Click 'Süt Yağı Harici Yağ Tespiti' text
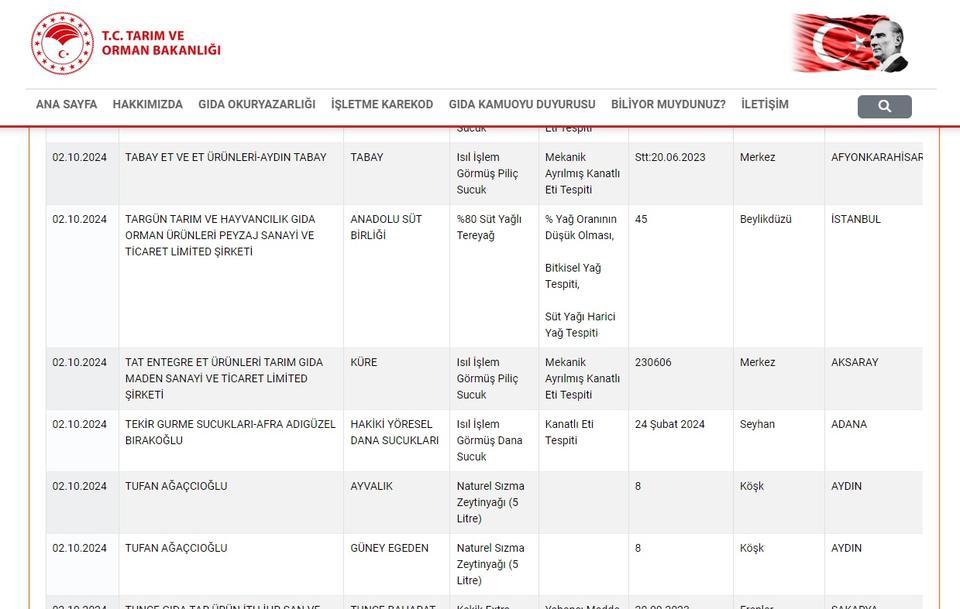Viewport: 960px width, 609px height. coord(580,324)
